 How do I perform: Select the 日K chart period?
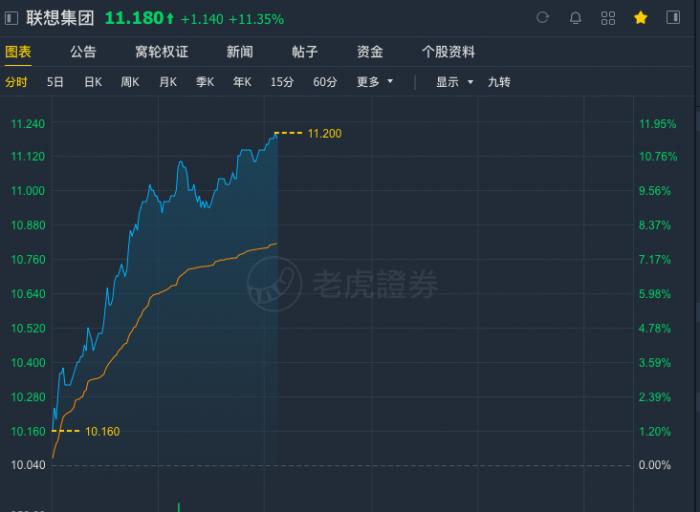93,82
